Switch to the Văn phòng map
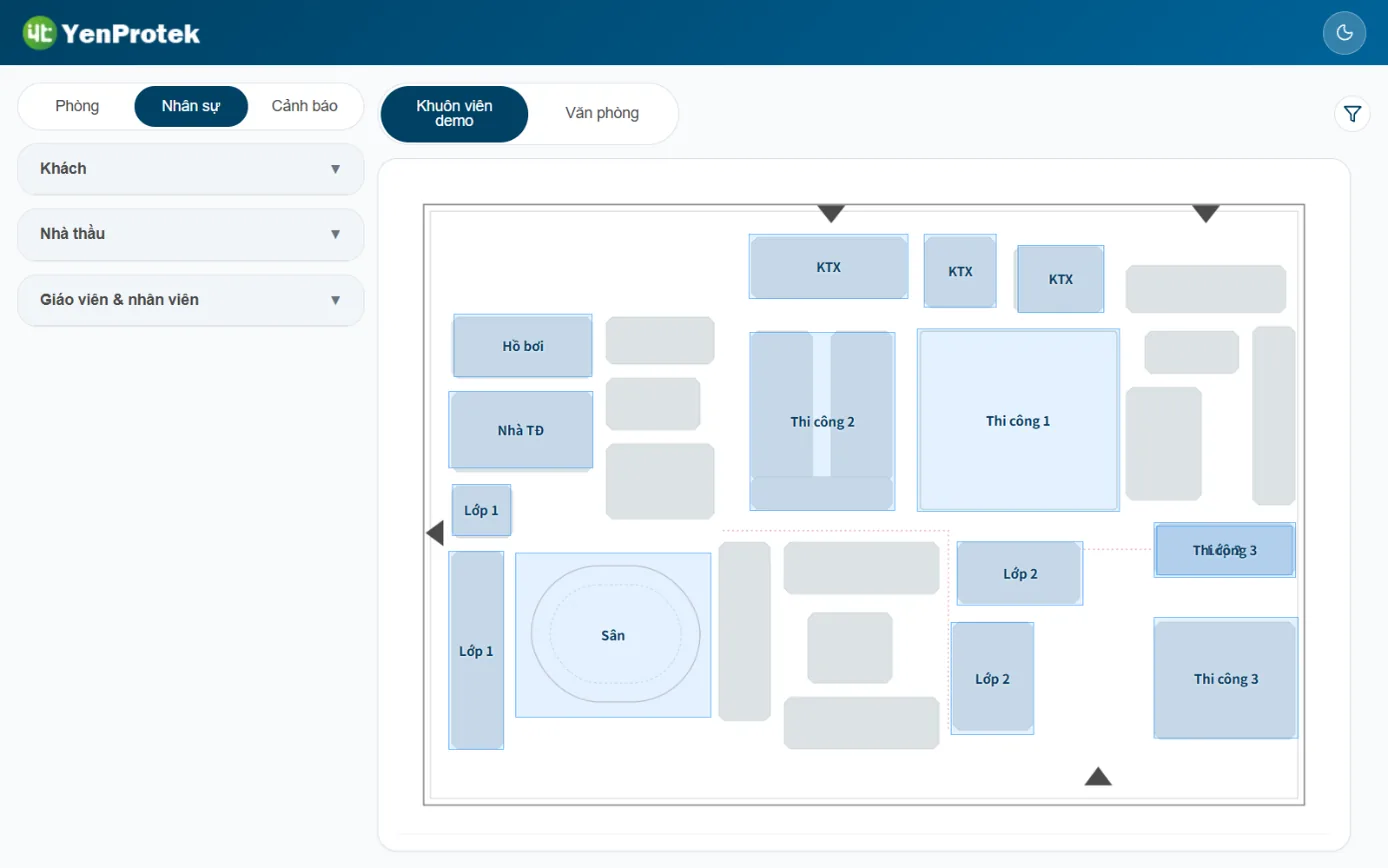The image size is (1388, 868). click(x=602, y=114)
